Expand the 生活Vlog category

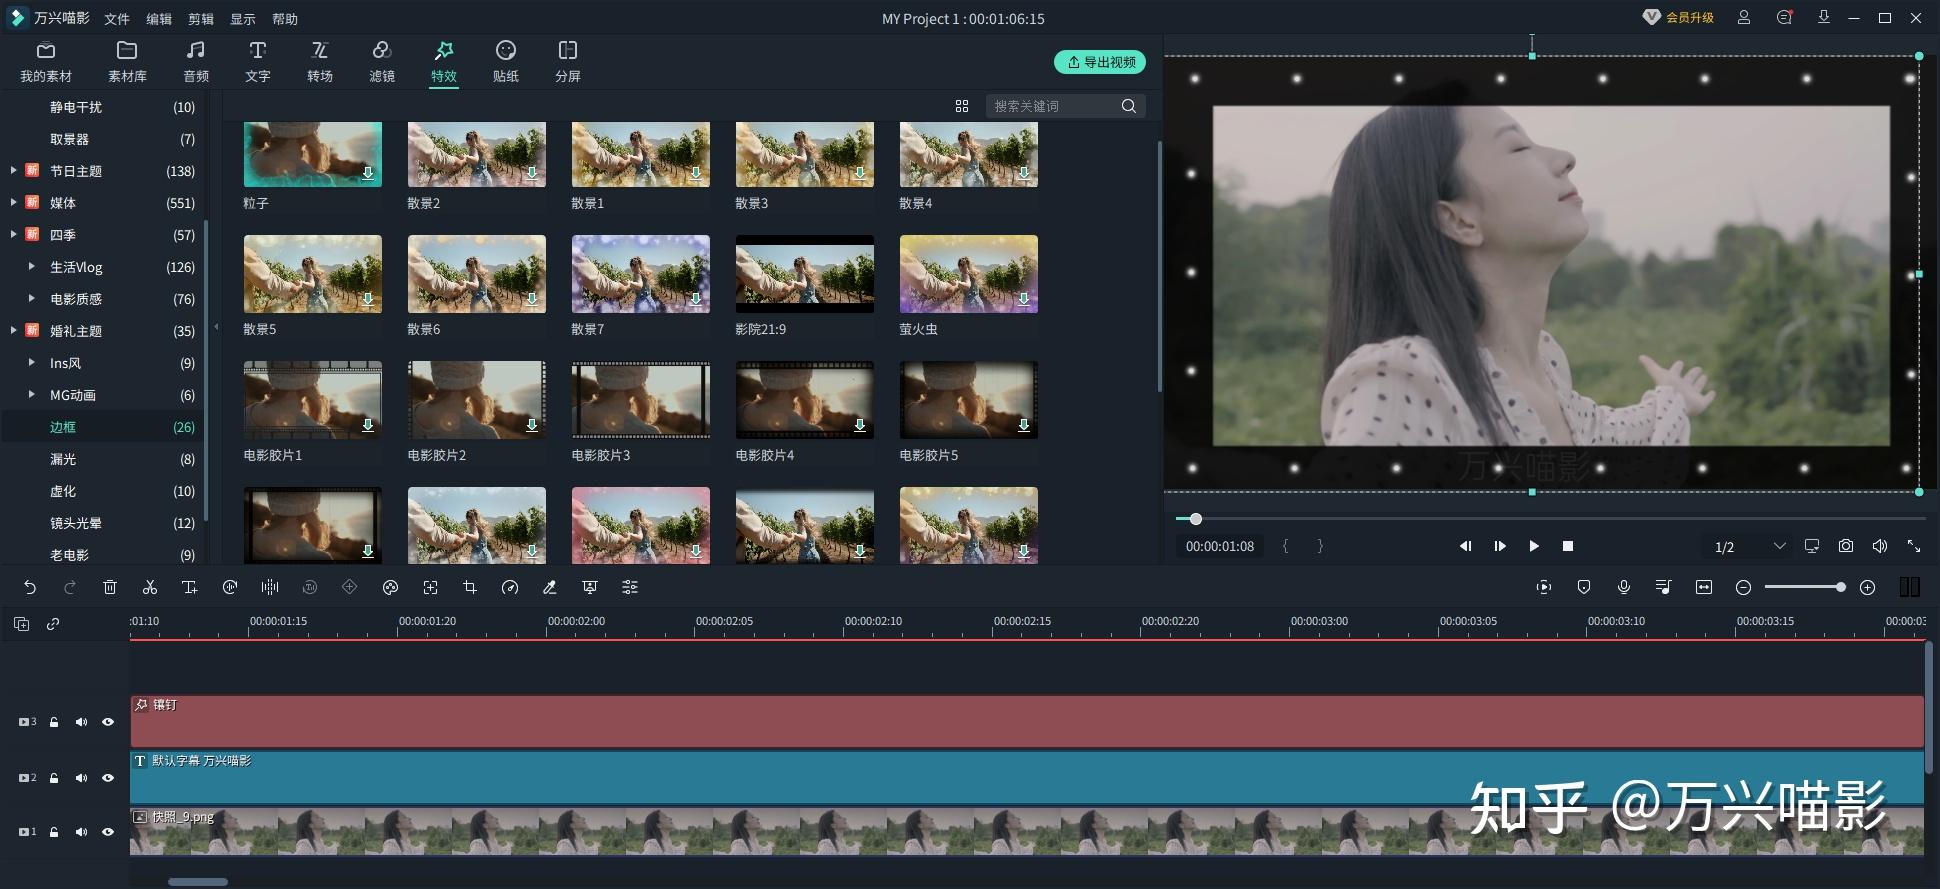click(x=32, y=267)
